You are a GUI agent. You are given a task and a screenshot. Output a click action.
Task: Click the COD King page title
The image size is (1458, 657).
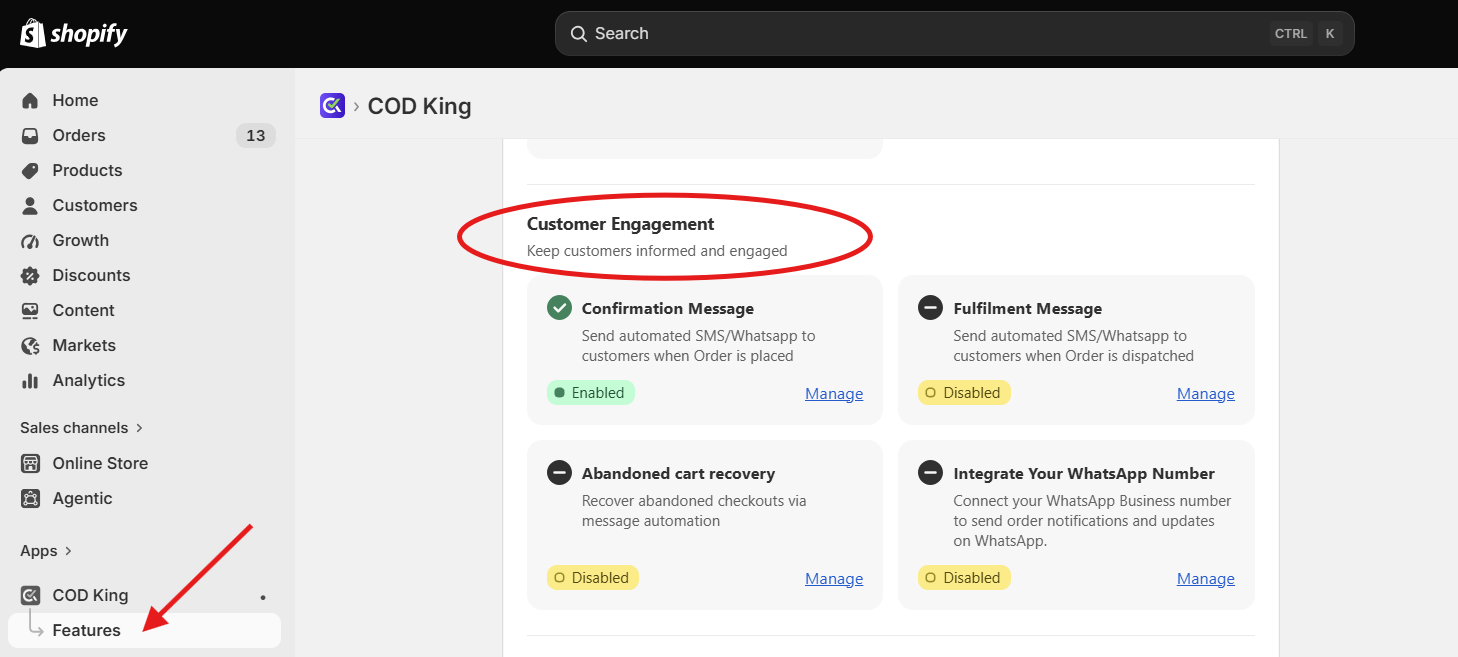coord(419,106)
